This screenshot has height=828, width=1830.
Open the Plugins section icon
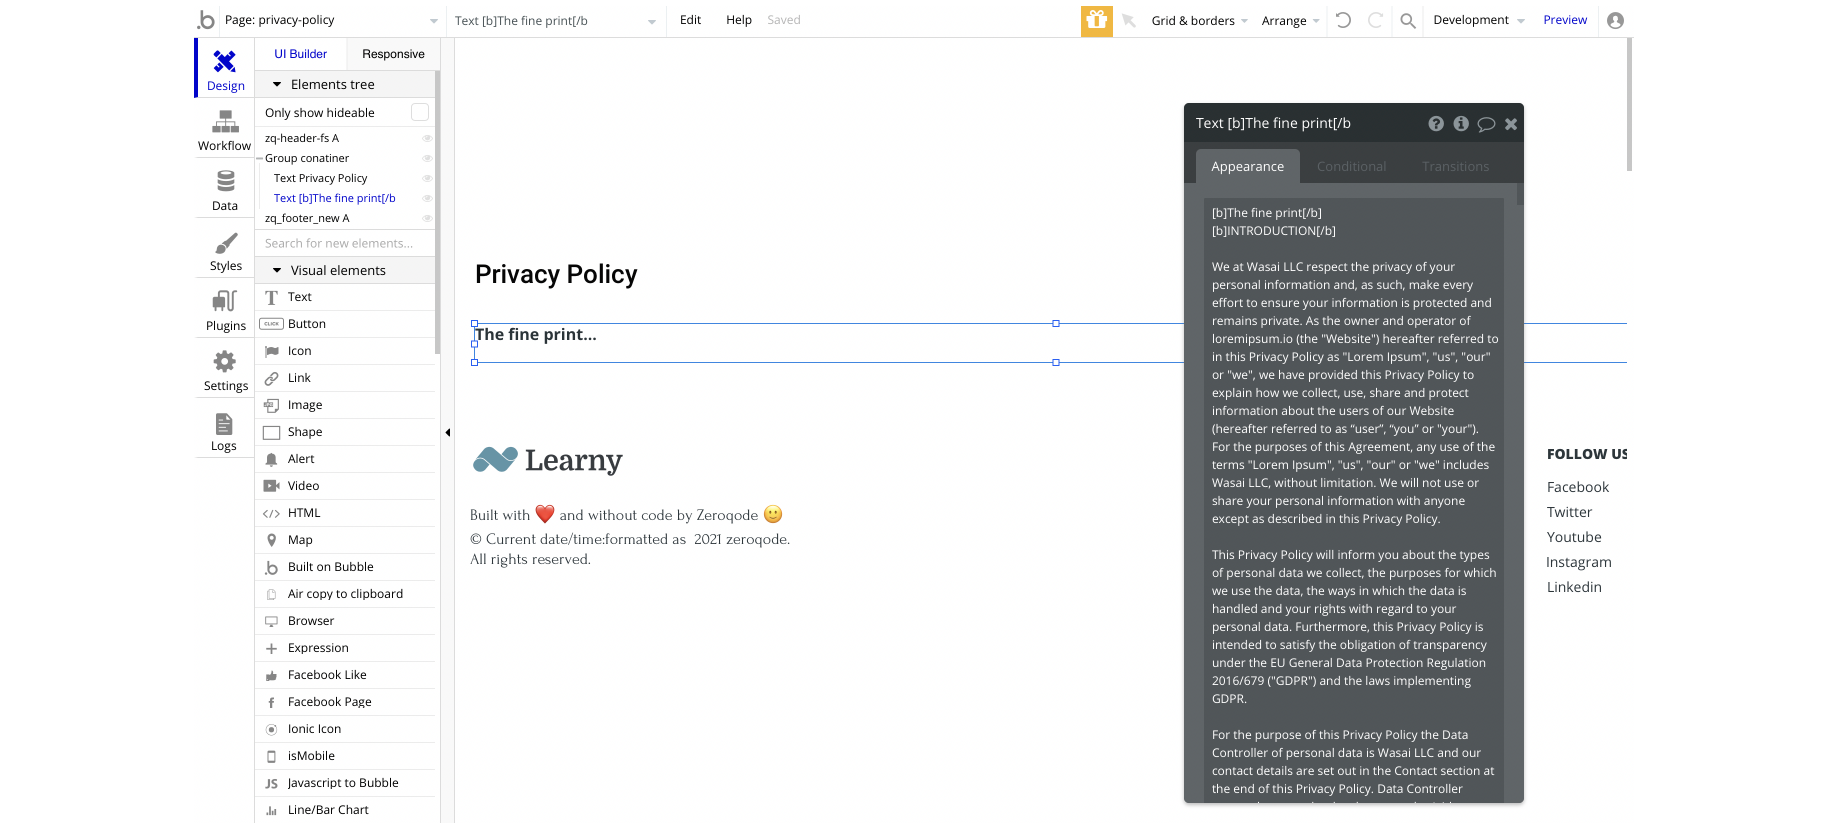[225, 301]
